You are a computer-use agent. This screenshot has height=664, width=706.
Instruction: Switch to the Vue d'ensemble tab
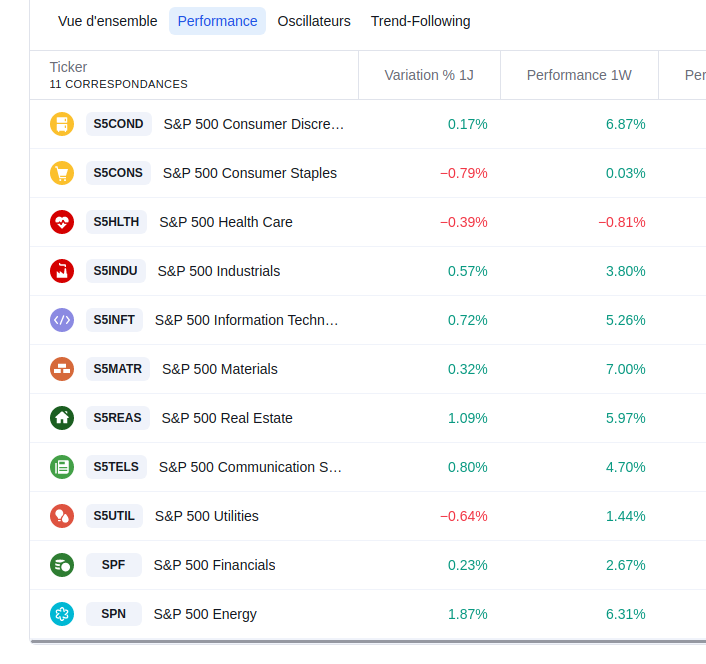[x=107, y=21]
